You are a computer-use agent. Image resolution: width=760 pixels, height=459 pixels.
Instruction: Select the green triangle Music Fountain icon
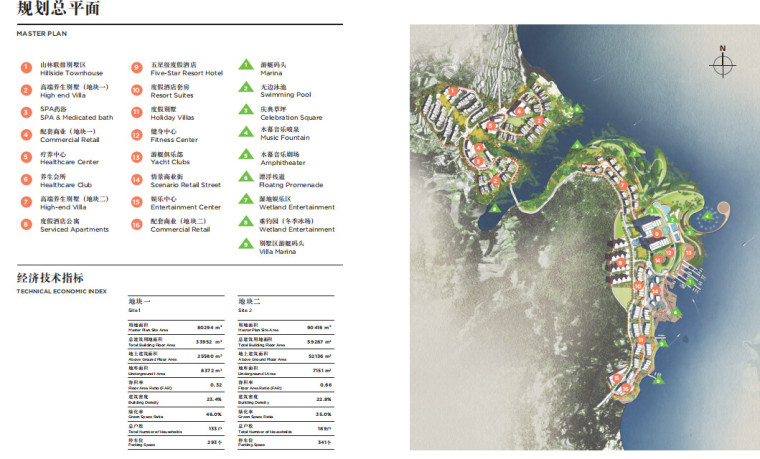[245, 132]
